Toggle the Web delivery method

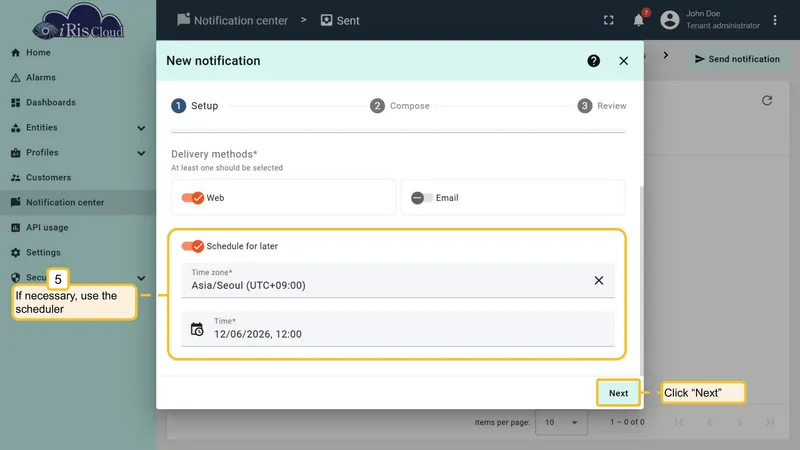pyautogui.click(x=192, y=198)
